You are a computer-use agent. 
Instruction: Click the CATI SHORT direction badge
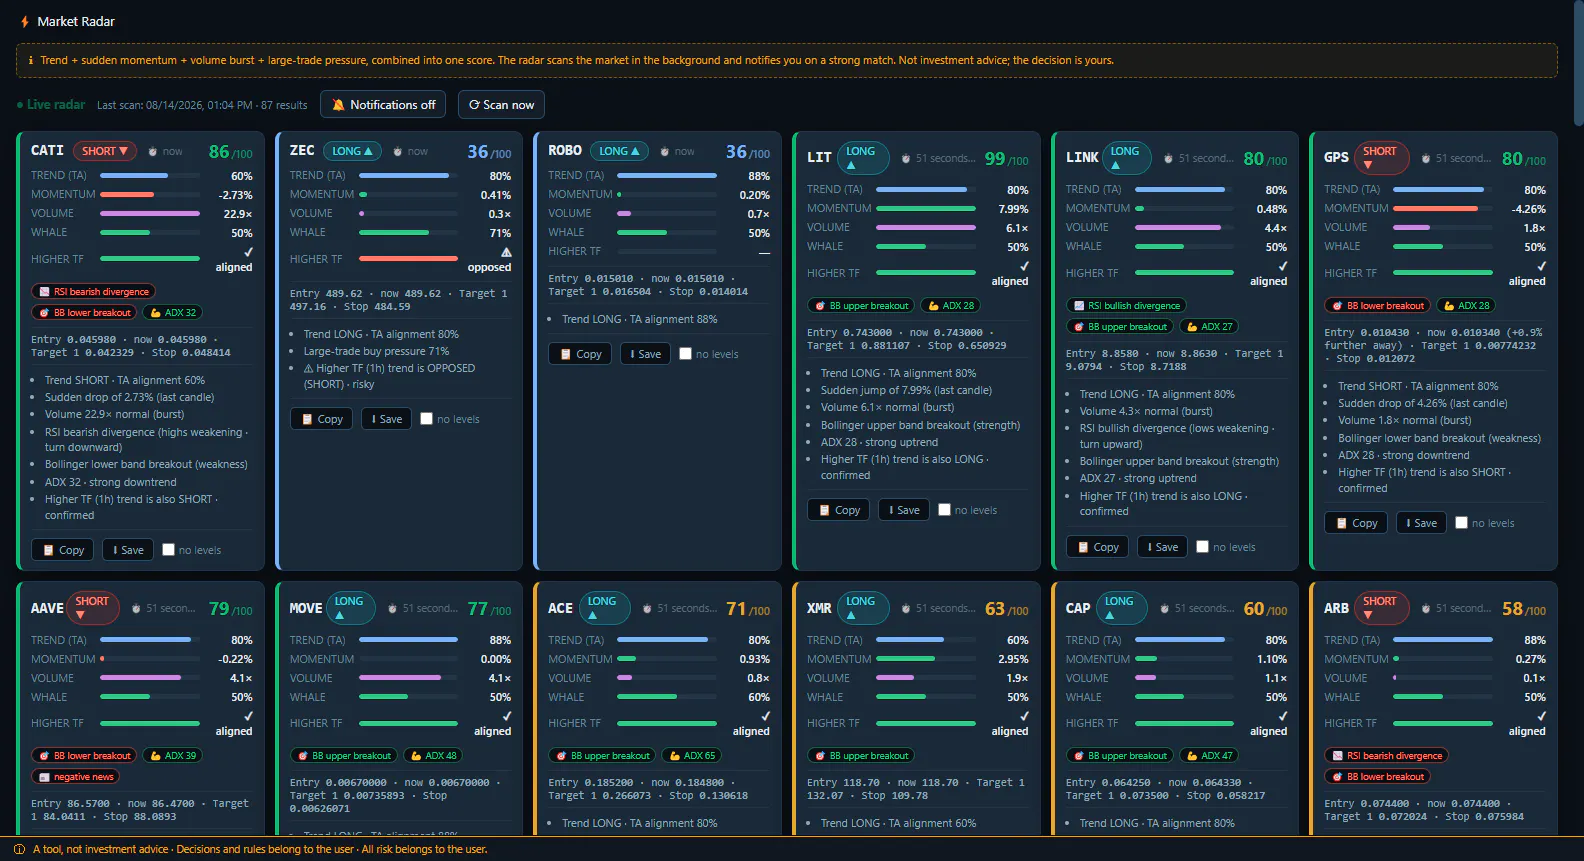click(x=105, y=151)
